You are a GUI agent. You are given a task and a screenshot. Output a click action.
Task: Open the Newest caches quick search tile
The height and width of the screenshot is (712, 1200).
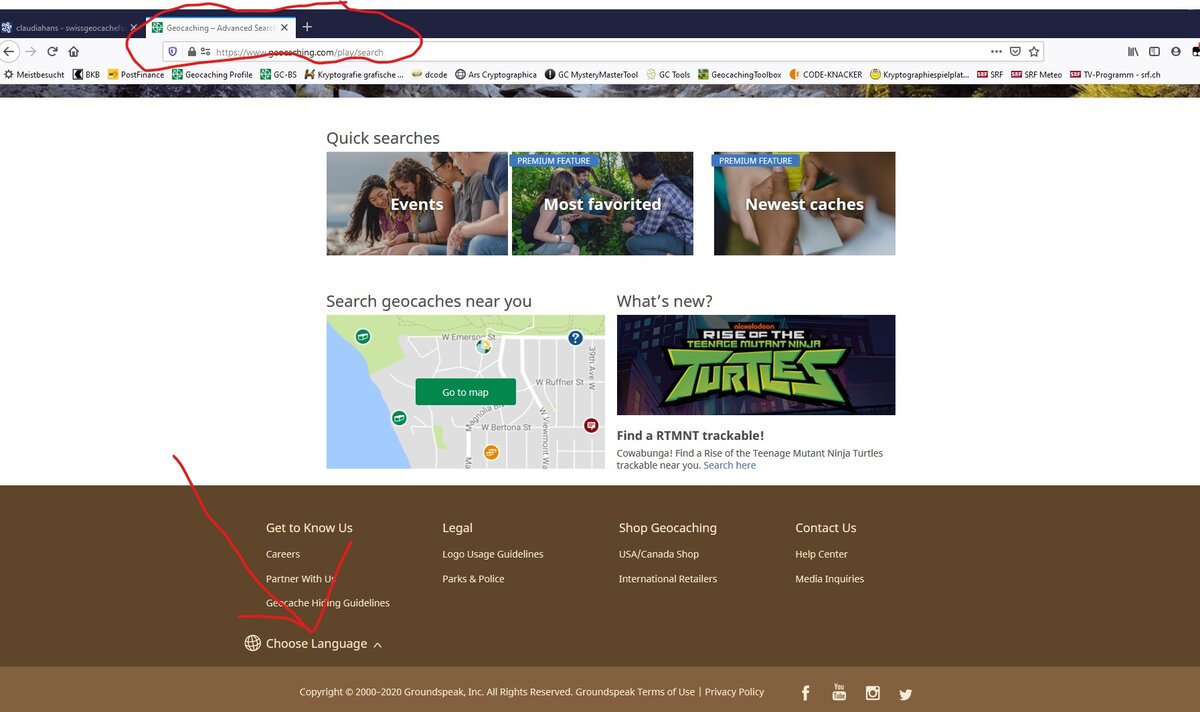[804, 203]
